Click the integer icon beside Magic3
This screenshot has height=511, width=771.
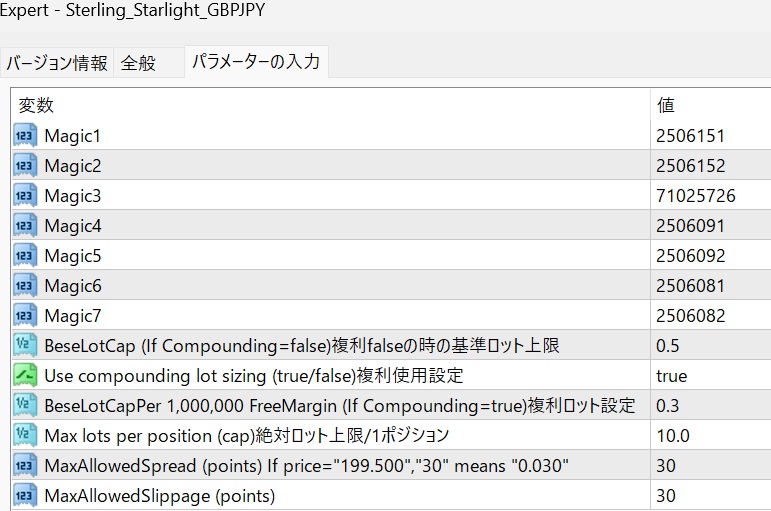tap(25, 196)
